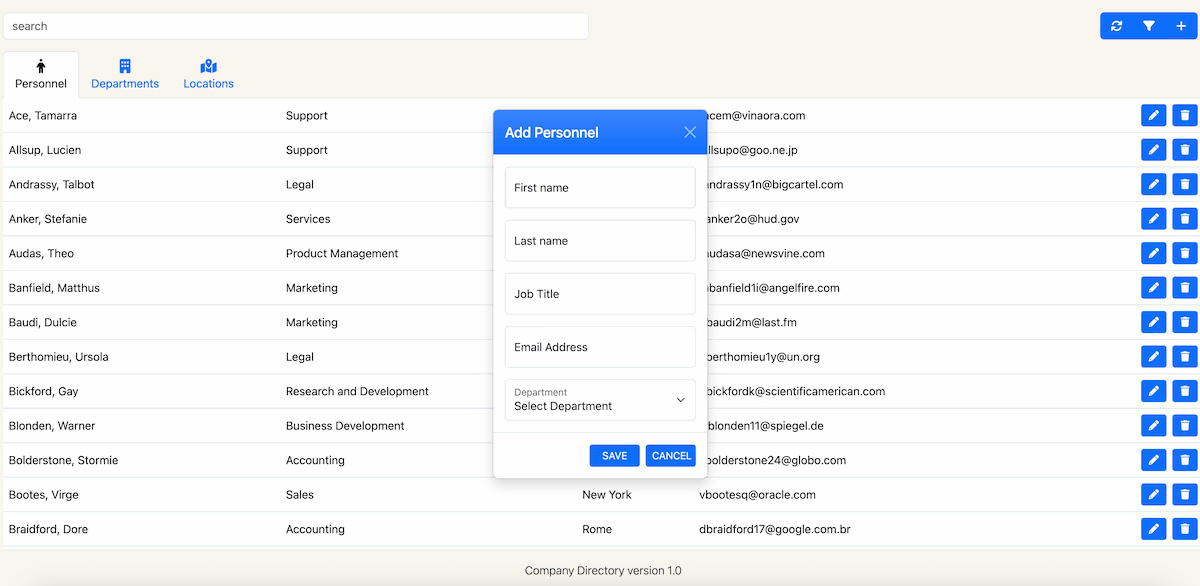Click the plus icon to add entry
This screenshot has width=1200, height=586.
(1181, 26)
